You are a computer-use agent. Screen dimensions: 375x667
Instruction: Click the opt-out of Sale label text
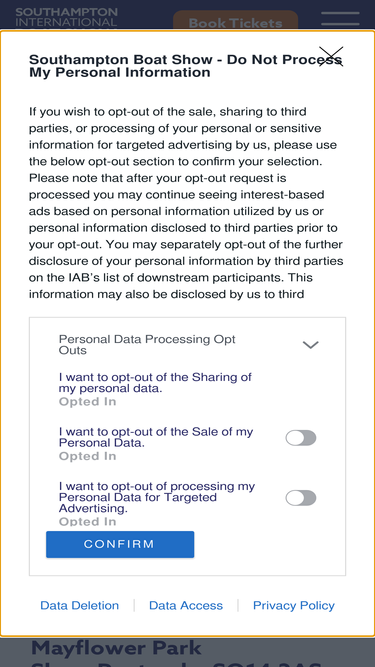pyautogui.click(x=156, y=437)
